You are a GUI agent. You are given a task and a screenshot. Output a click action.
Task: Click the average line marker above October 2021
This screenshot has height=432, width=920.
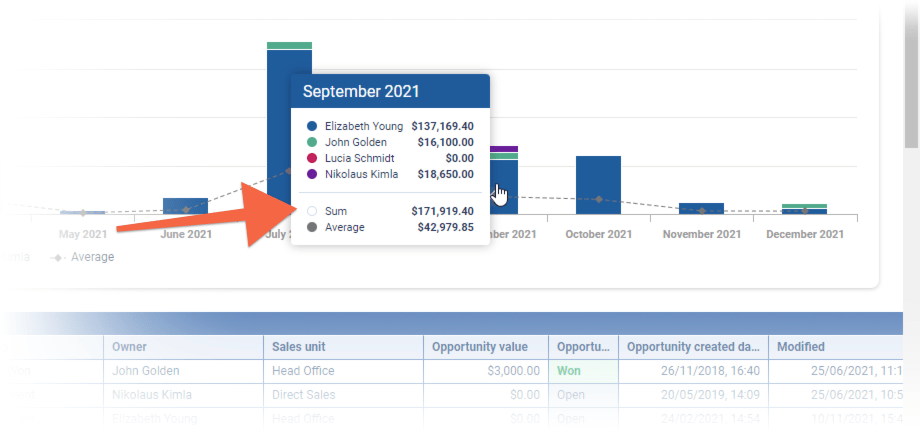pos(598,199)
